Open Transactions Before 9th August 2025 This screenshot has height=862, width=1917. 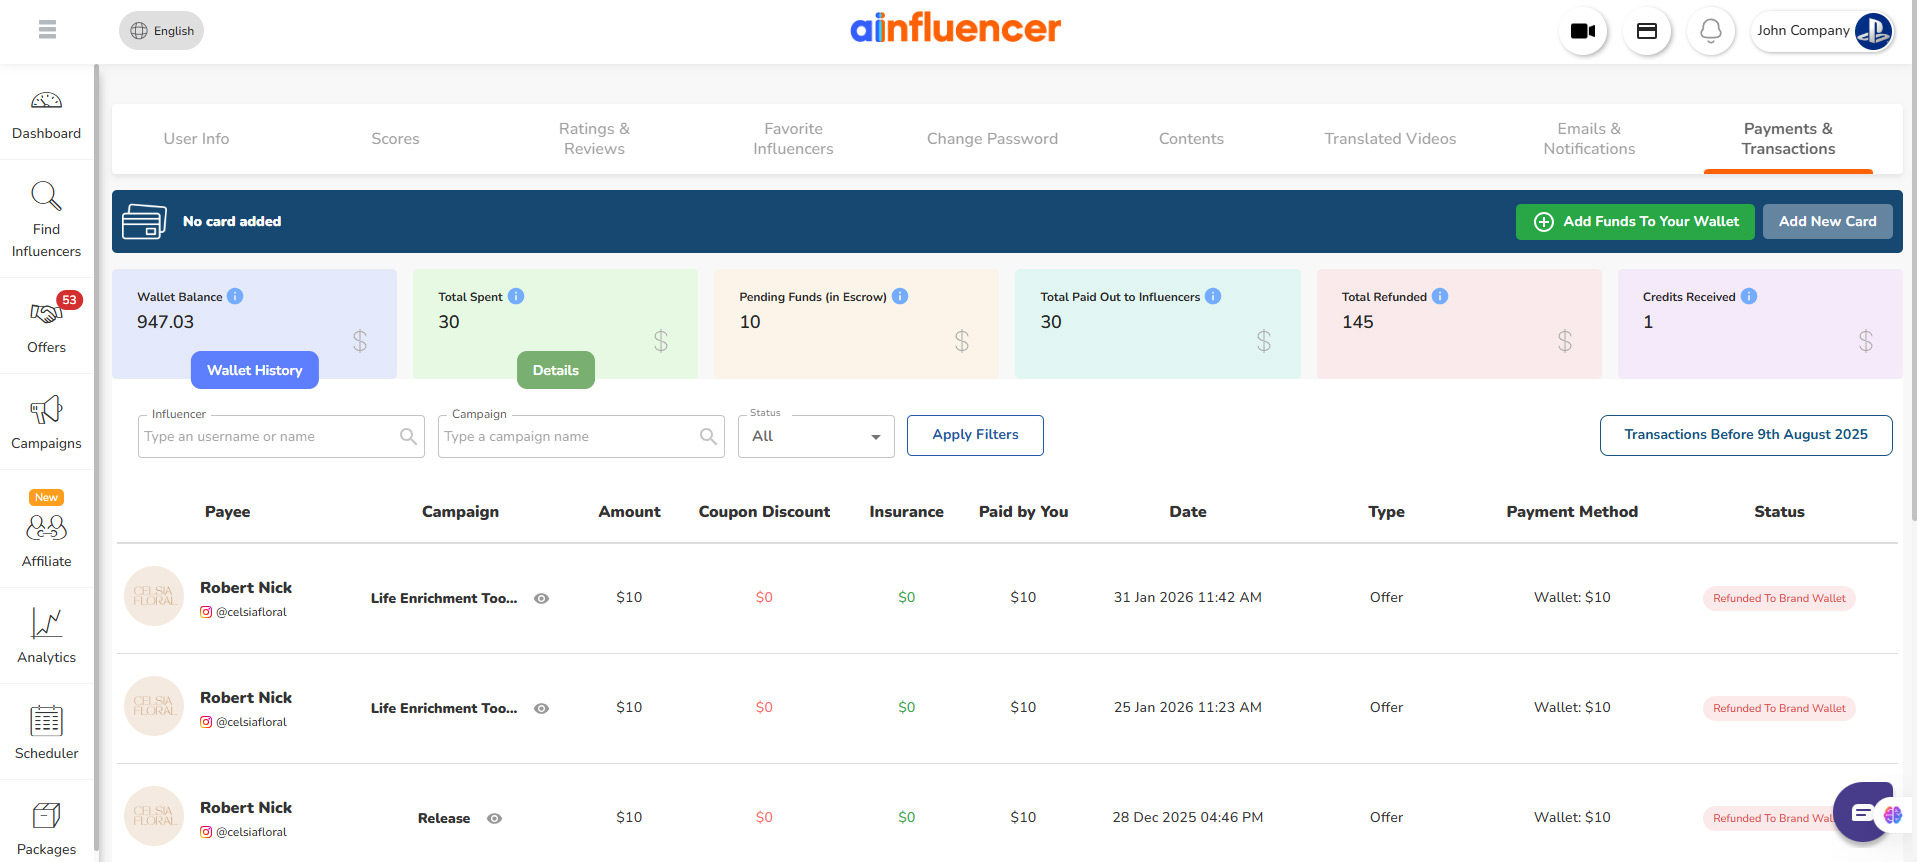pyautogui.click(x=1746, y=435)
